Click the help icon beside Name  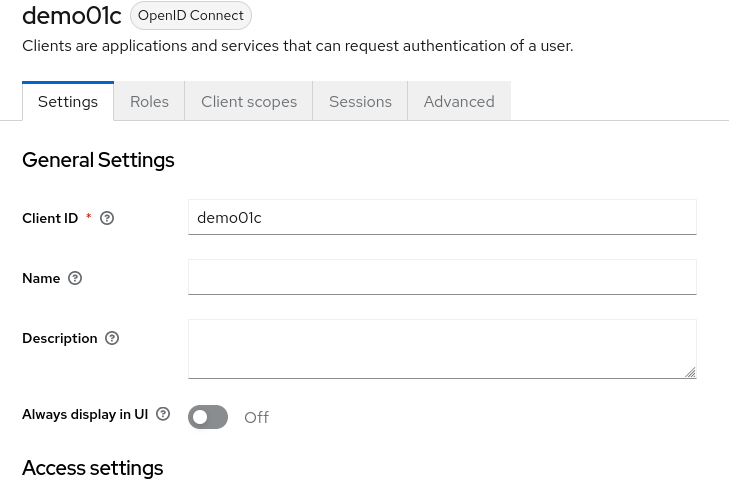(75, 278)
